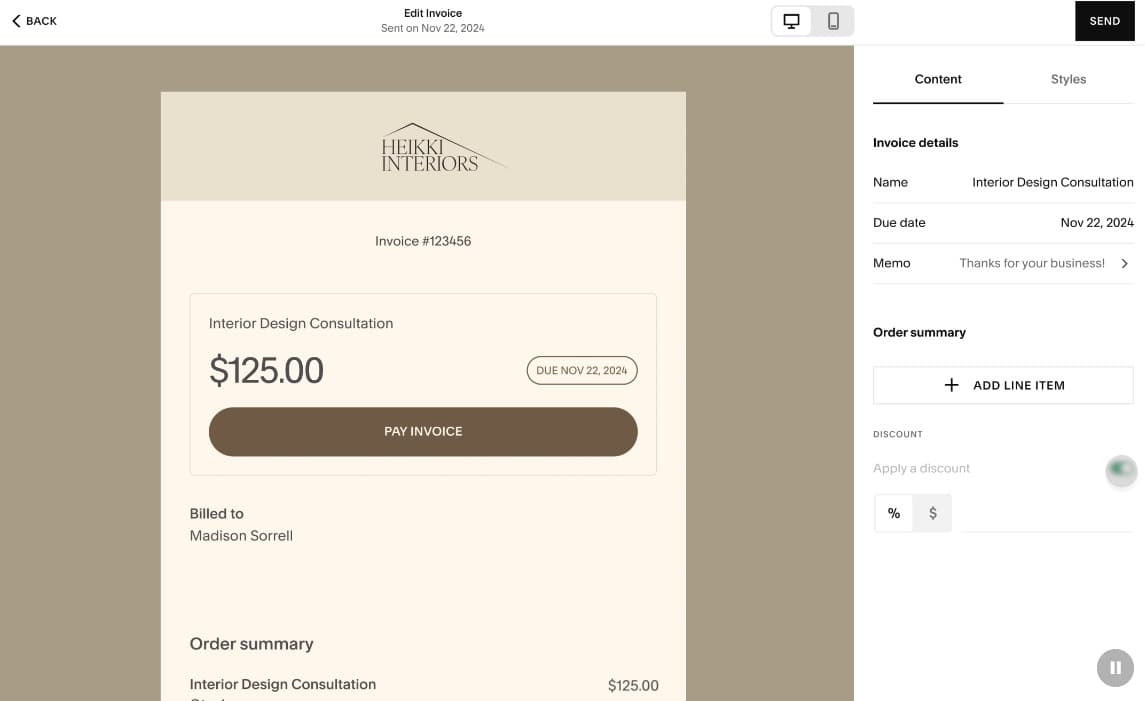Select the dollar discount type
Viewport: 1145px width, 701px height.
point(932,512)
